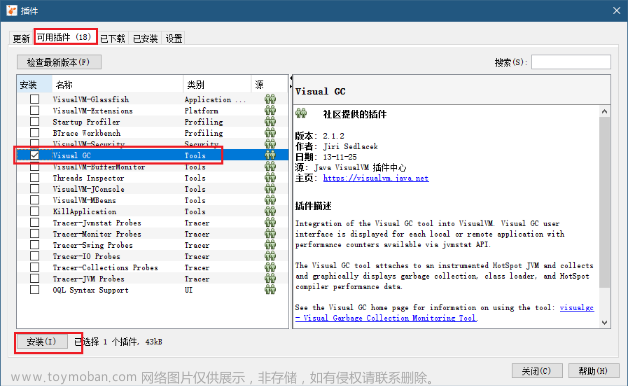Open the 已下载 tab
This screenshot has width=628, height=386.
click(x=113, y=38)
